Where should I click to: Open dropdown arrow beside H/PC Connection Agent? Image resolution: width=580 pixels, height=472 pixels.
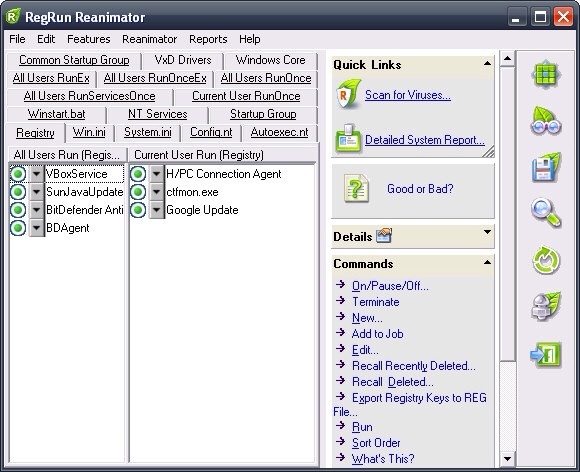[156, 174]
